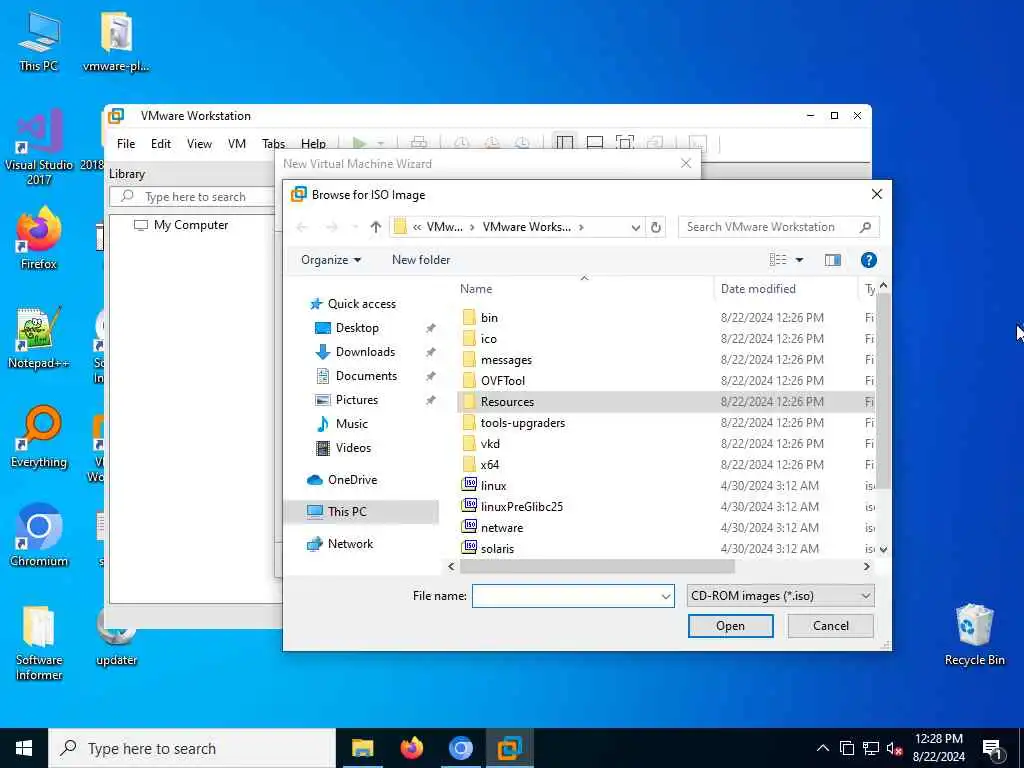Show hidden system tray icons
The image size is (1024, 768).
pos(823,748)
